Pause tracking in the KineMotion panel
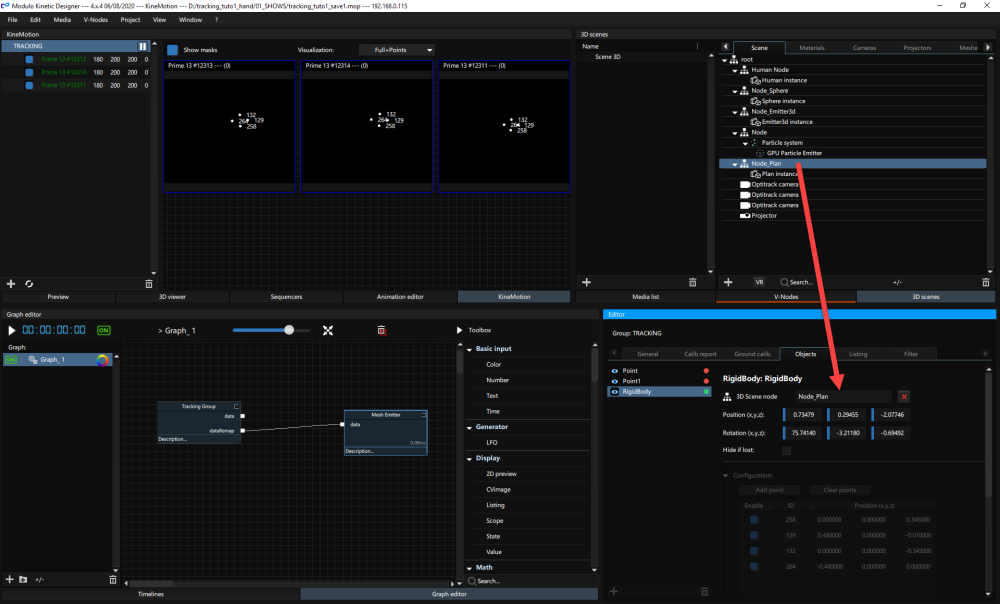The width and height of the screenshot is (1000, 604). [x=143, y=46]
